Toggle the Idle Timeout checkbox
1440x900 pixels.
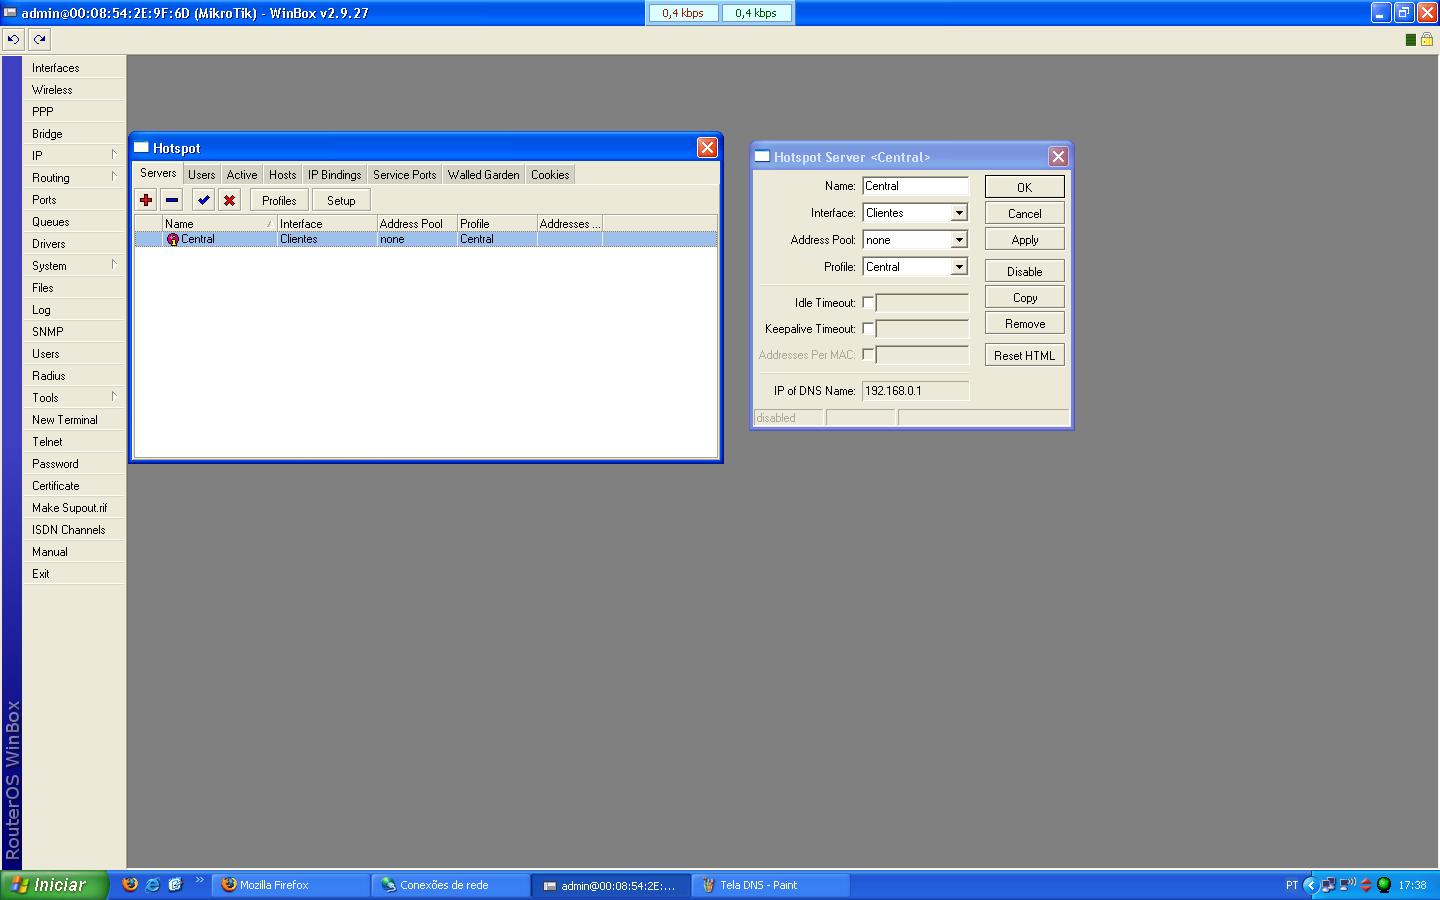tap(868, 302)
